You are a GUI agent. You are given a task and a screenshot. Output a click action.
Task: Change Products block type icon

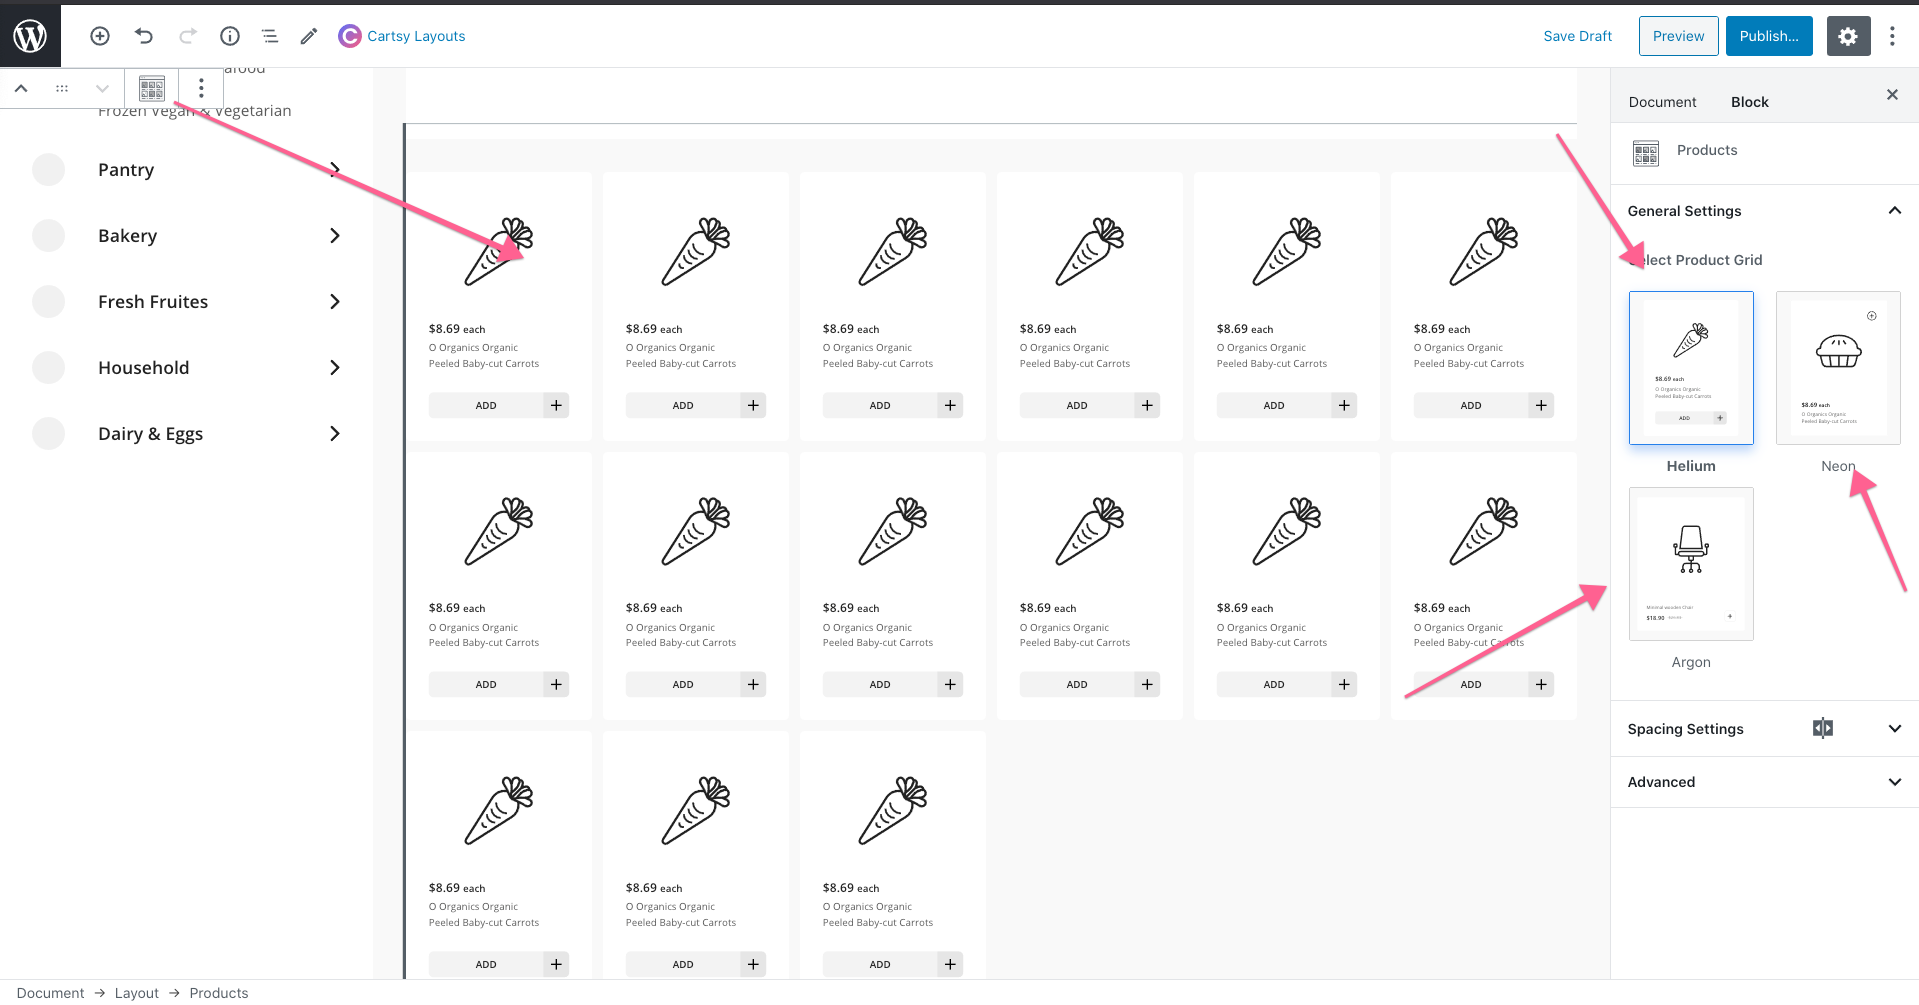(x=152, y=88)
